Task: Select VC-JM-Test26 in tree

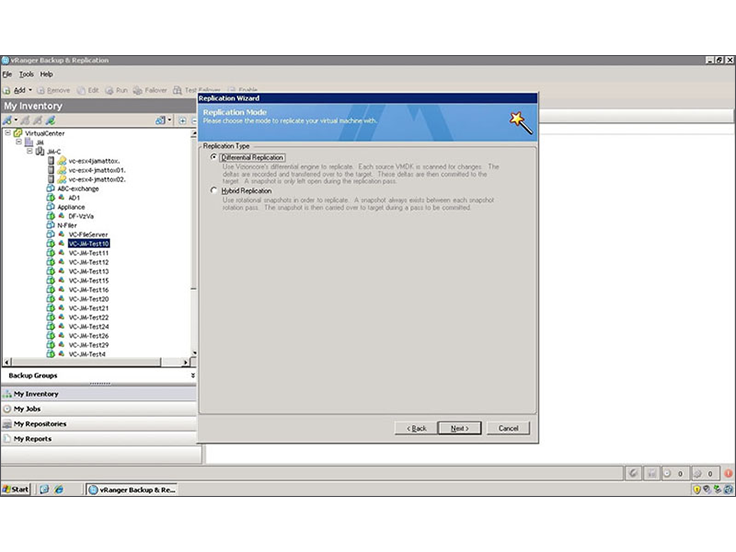Action: click(x=89, y=336)
